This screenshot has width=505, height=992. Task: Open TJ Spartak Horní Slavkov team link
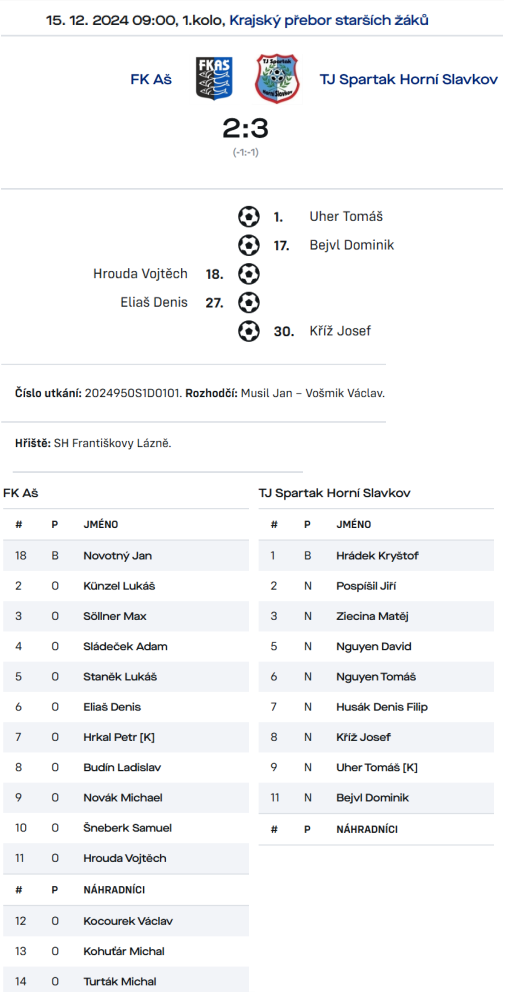[408, 79]
